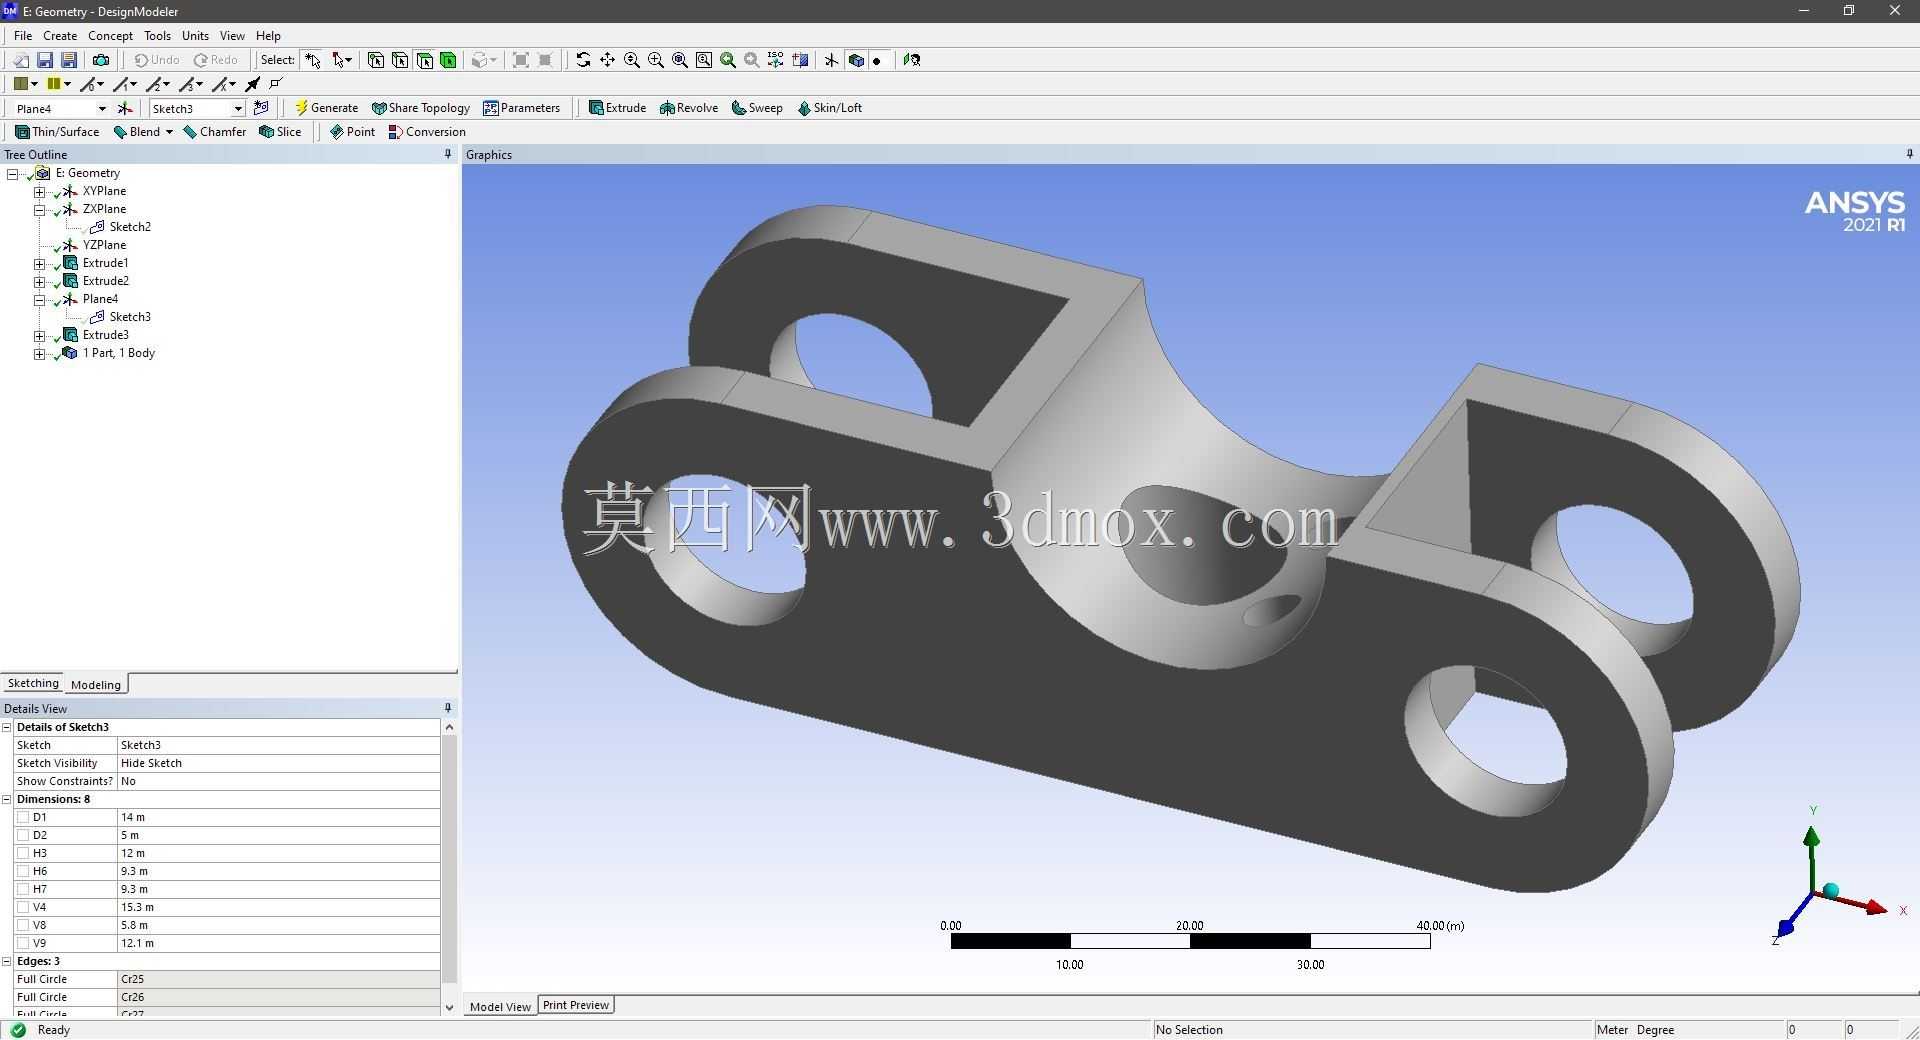Check the H6 dimension parameter box
Viewport: 1920px width, 1040px height.
(23, 871)
